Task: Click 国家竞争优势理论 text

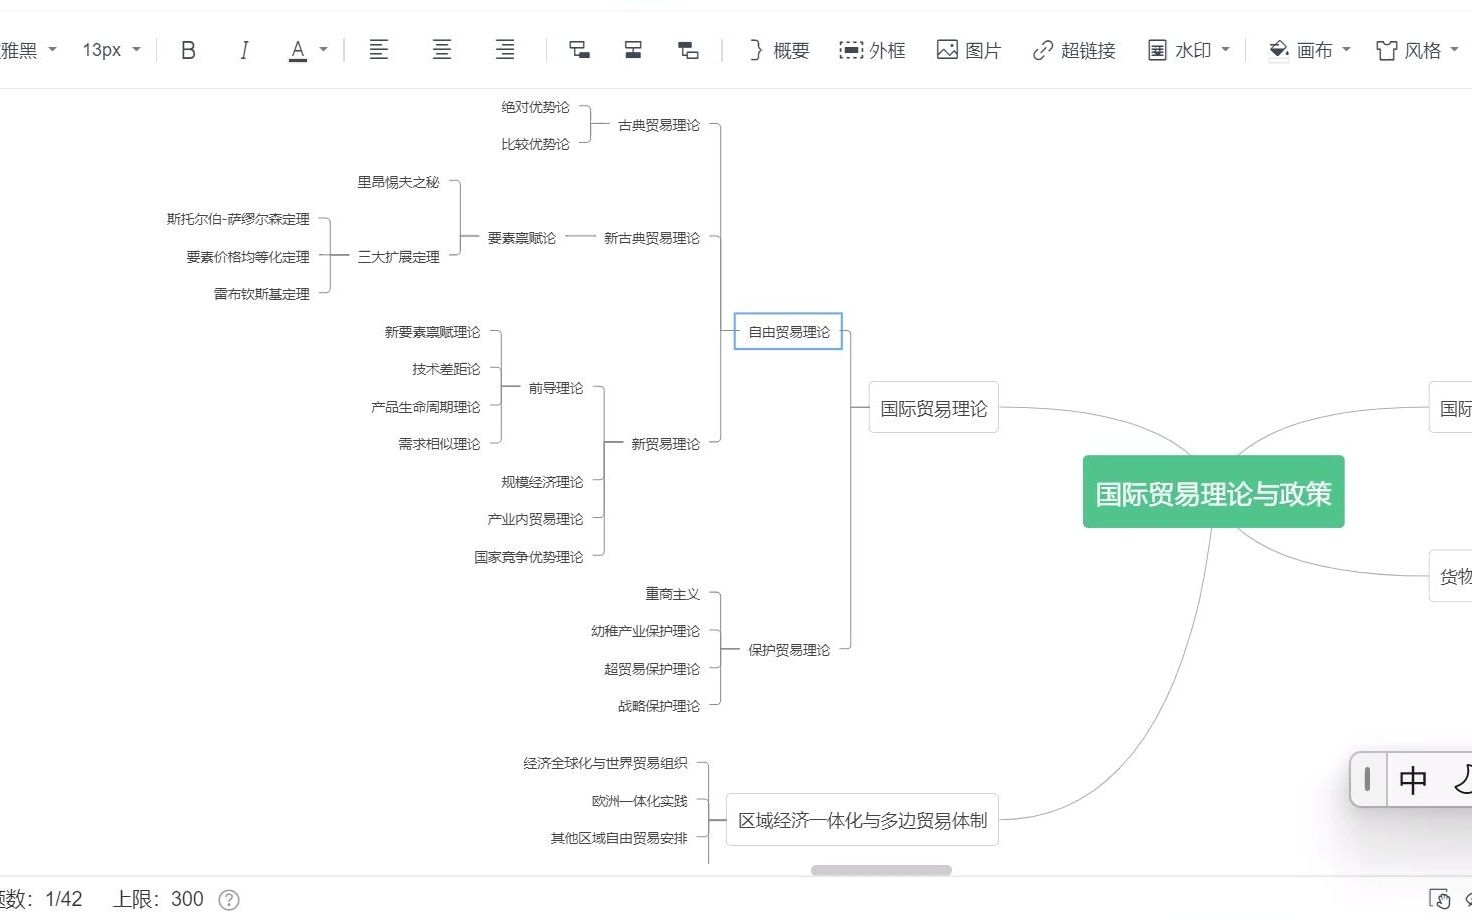Action: pos(528,557)
